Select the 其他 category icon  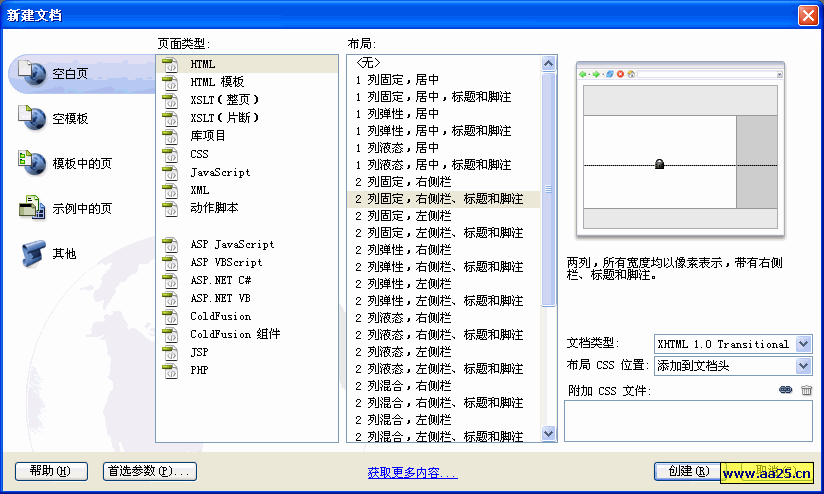tap(31, 253)
